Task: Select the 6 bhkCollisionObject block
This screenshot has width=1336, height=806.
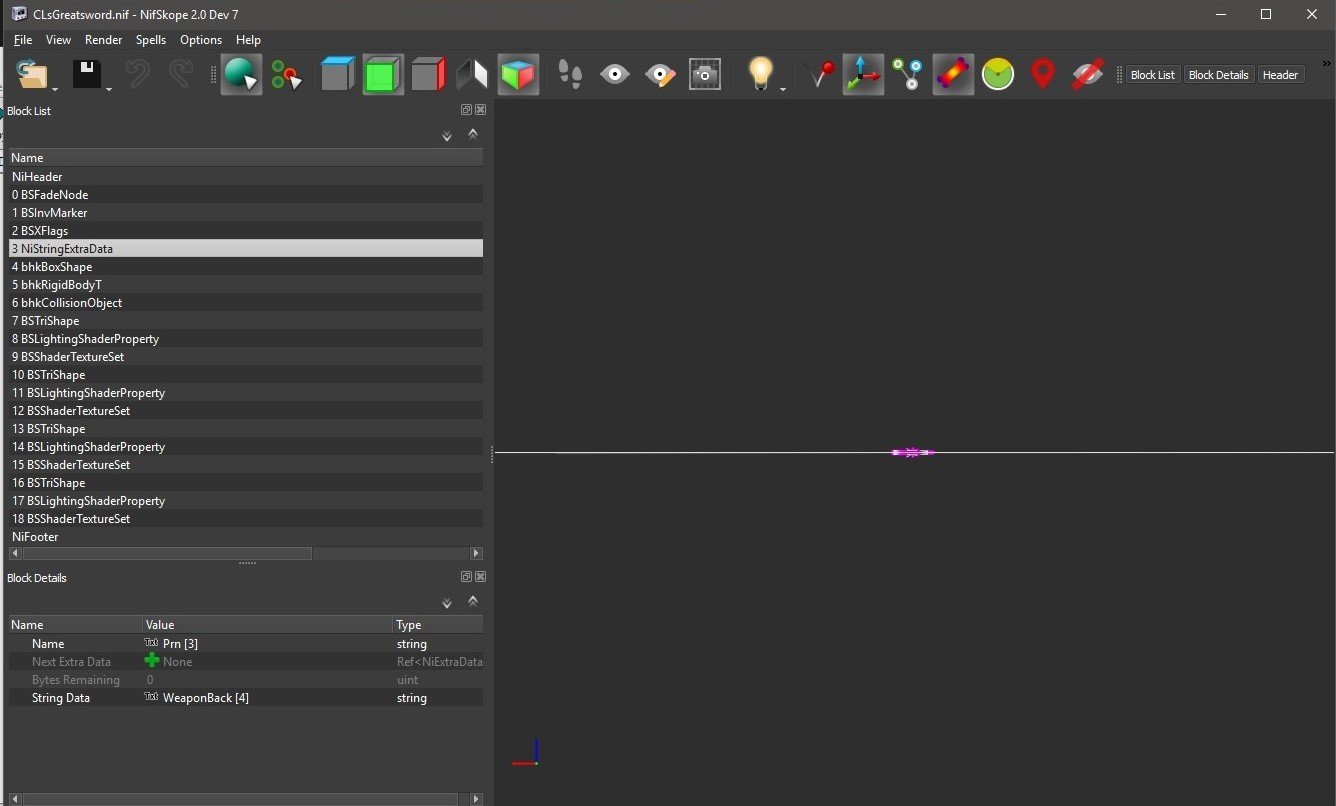Action: pyautogui.click(x=246, y=303)
